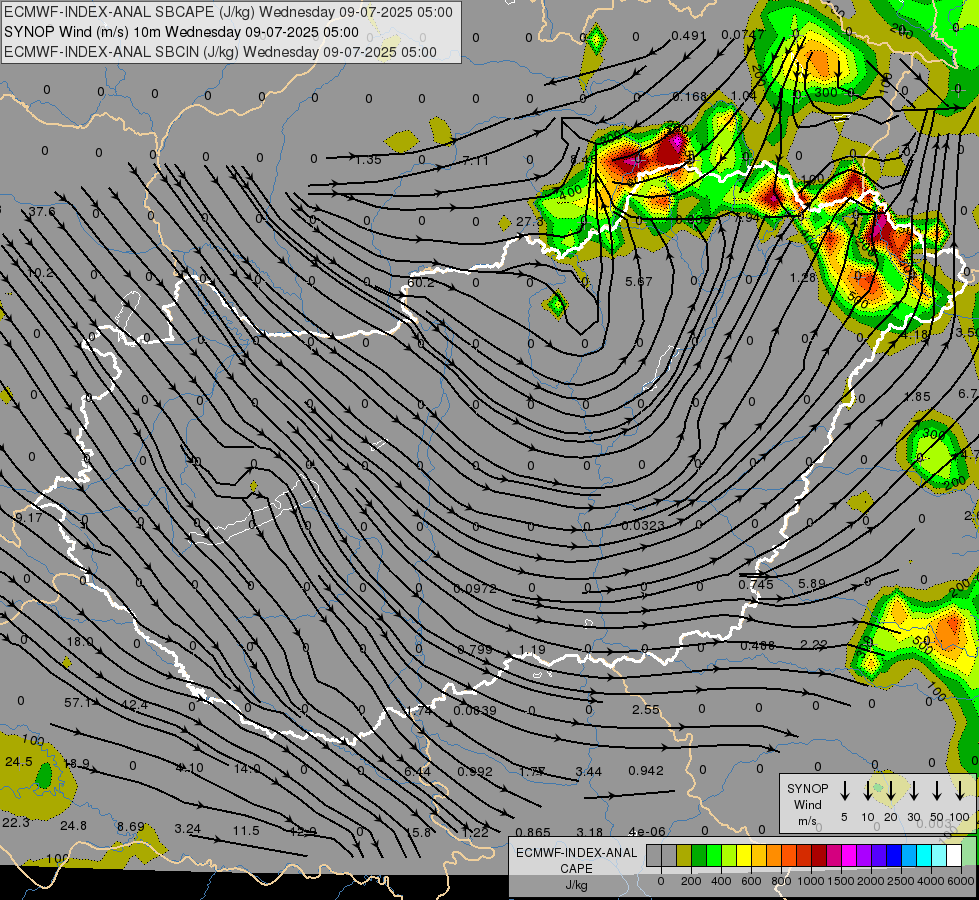Click the 4.18 value on the map
Viewport: 979px width, 900px height.
[x=915, y=335]
